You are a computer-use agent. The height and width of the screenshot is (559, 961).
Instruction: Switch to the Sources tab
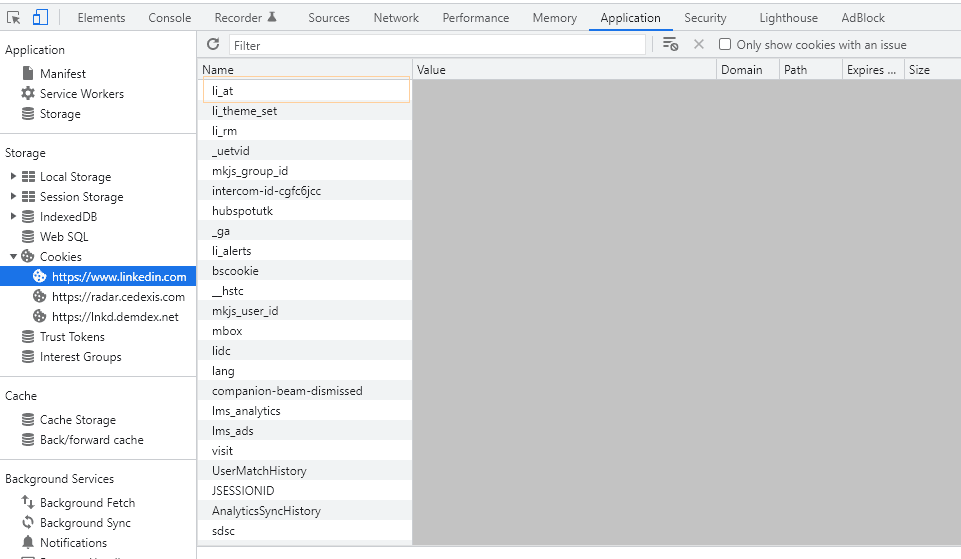click(329, 18)
